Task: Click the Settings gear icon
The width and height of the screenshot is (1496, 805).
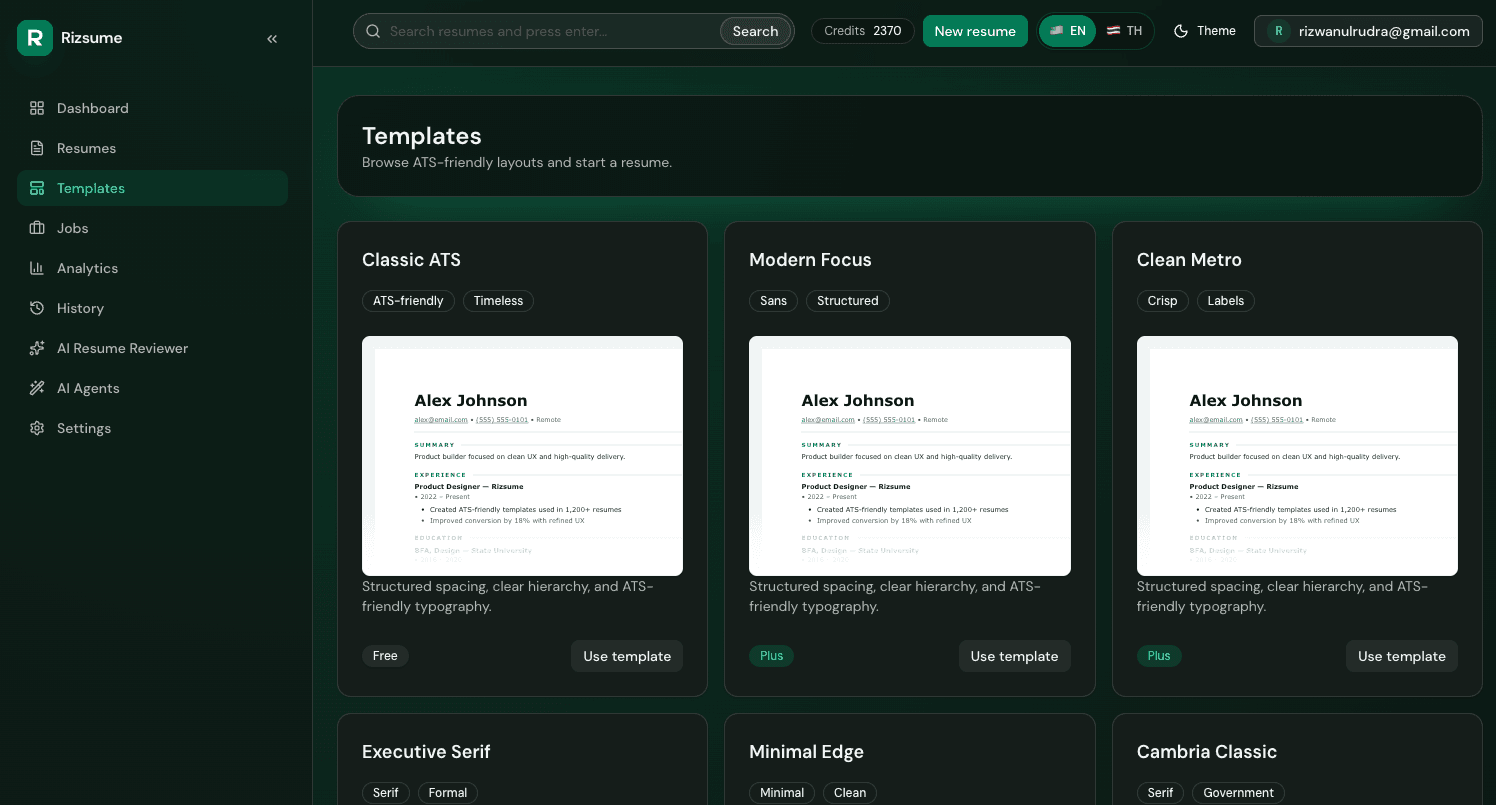Action: 37,428
